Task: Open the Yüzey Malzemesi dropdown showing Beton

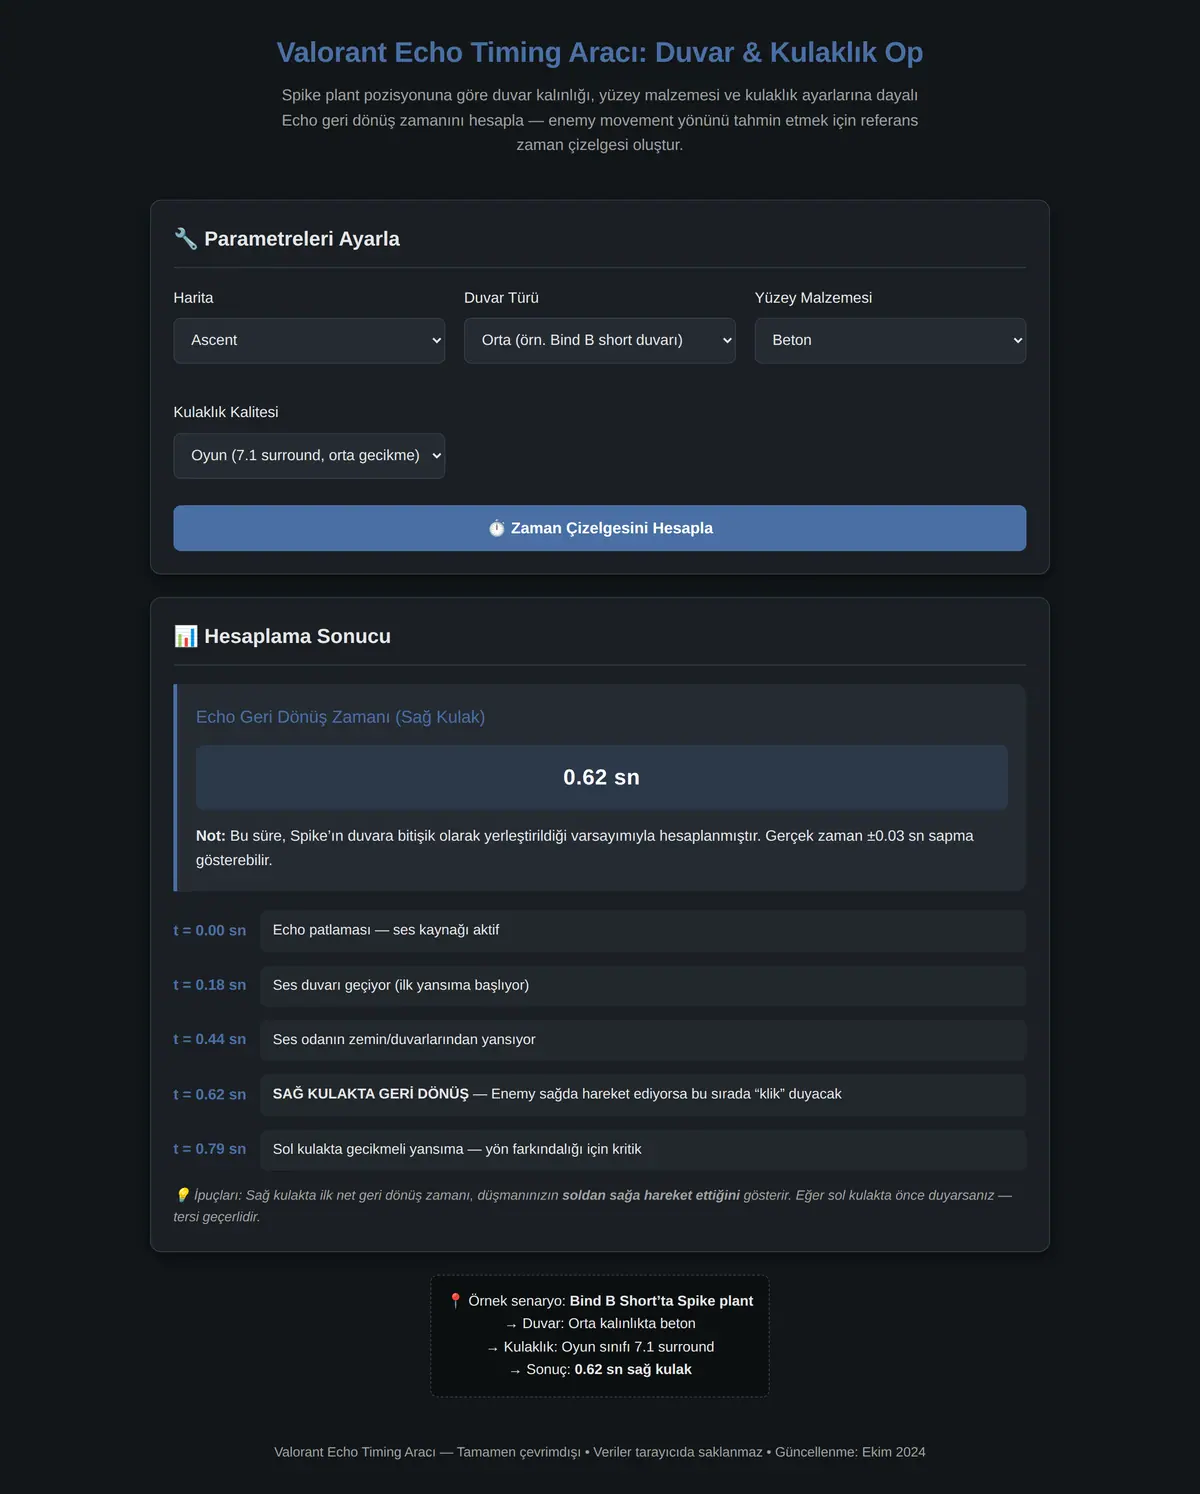Action: (x=890, y=340)
